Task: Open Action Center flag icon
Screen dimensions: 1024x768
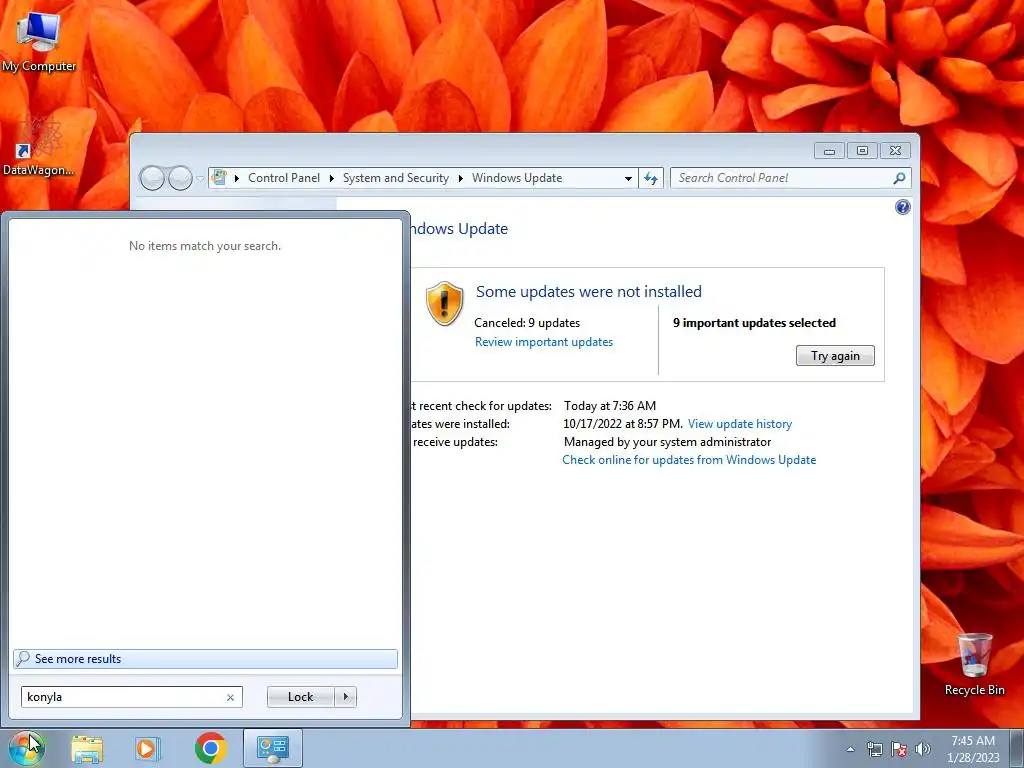Action: point(899,749)
